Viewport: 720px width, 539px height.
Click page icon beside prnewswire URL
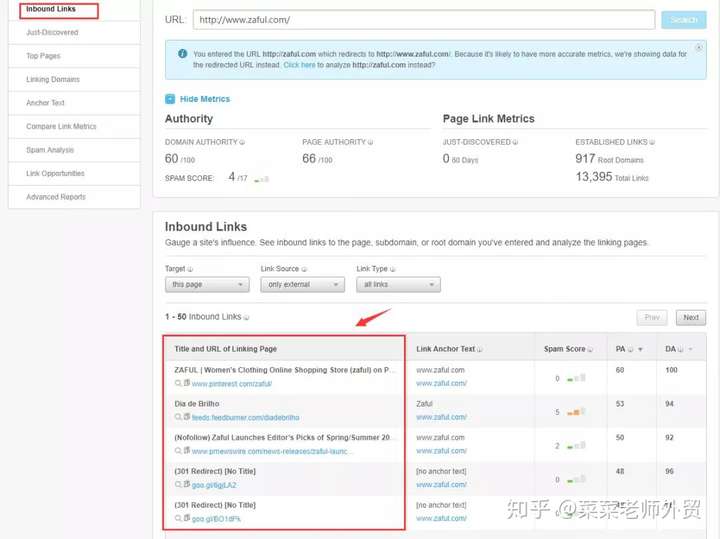[x=187, y=451]
